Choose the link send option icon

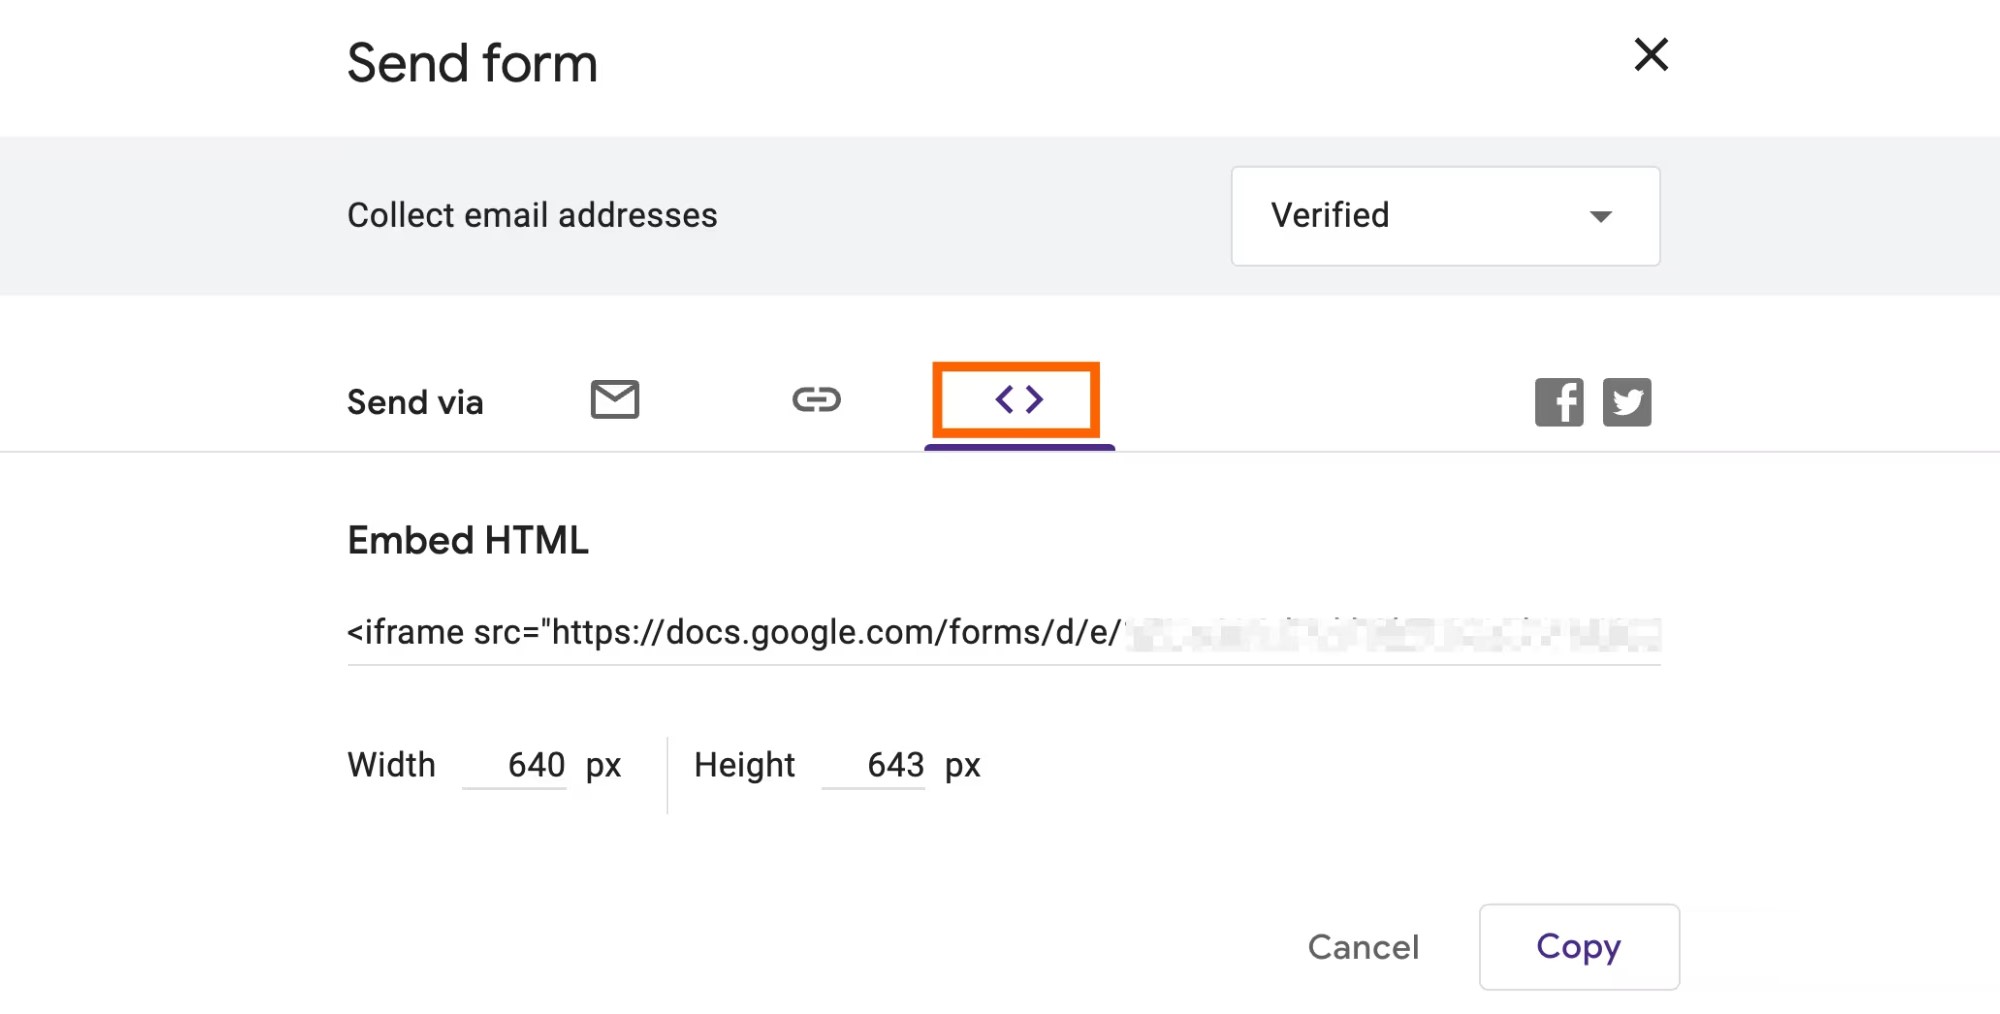(x=816, y=400)
